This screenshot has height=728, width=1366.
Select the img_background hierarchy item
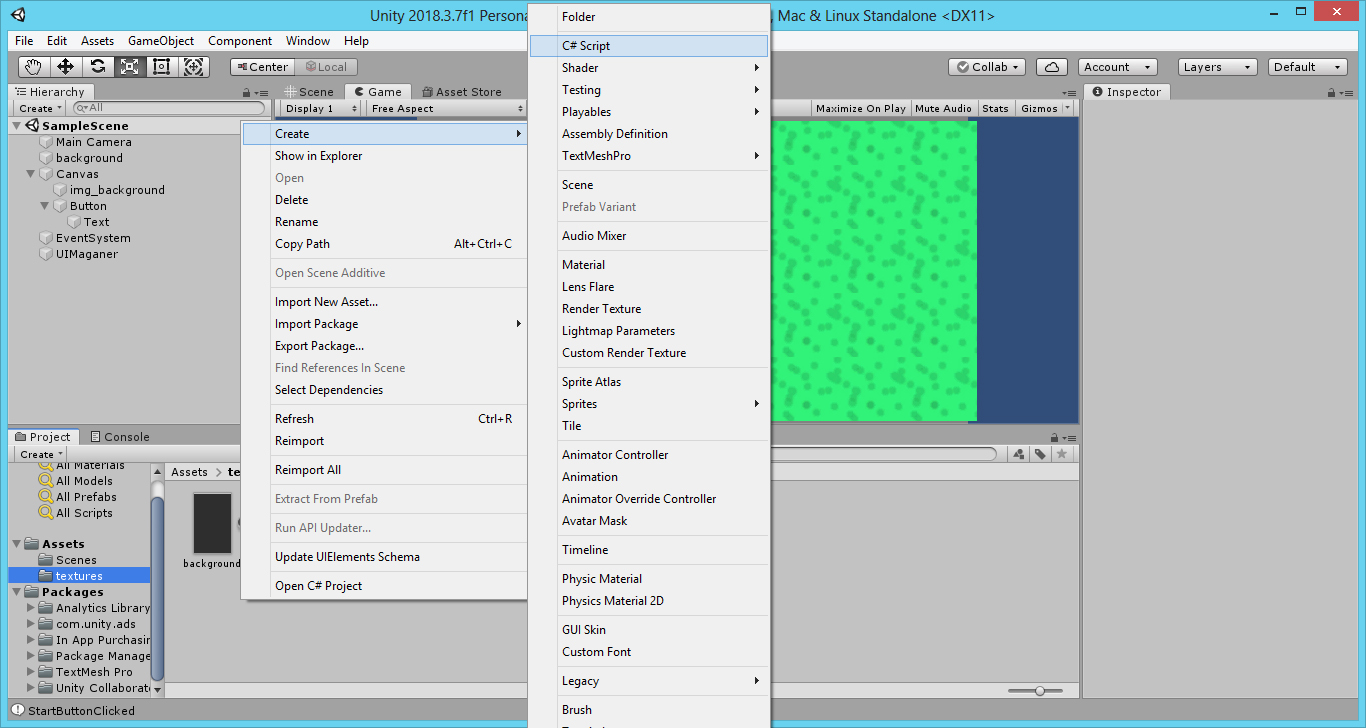tap(117, 190)
